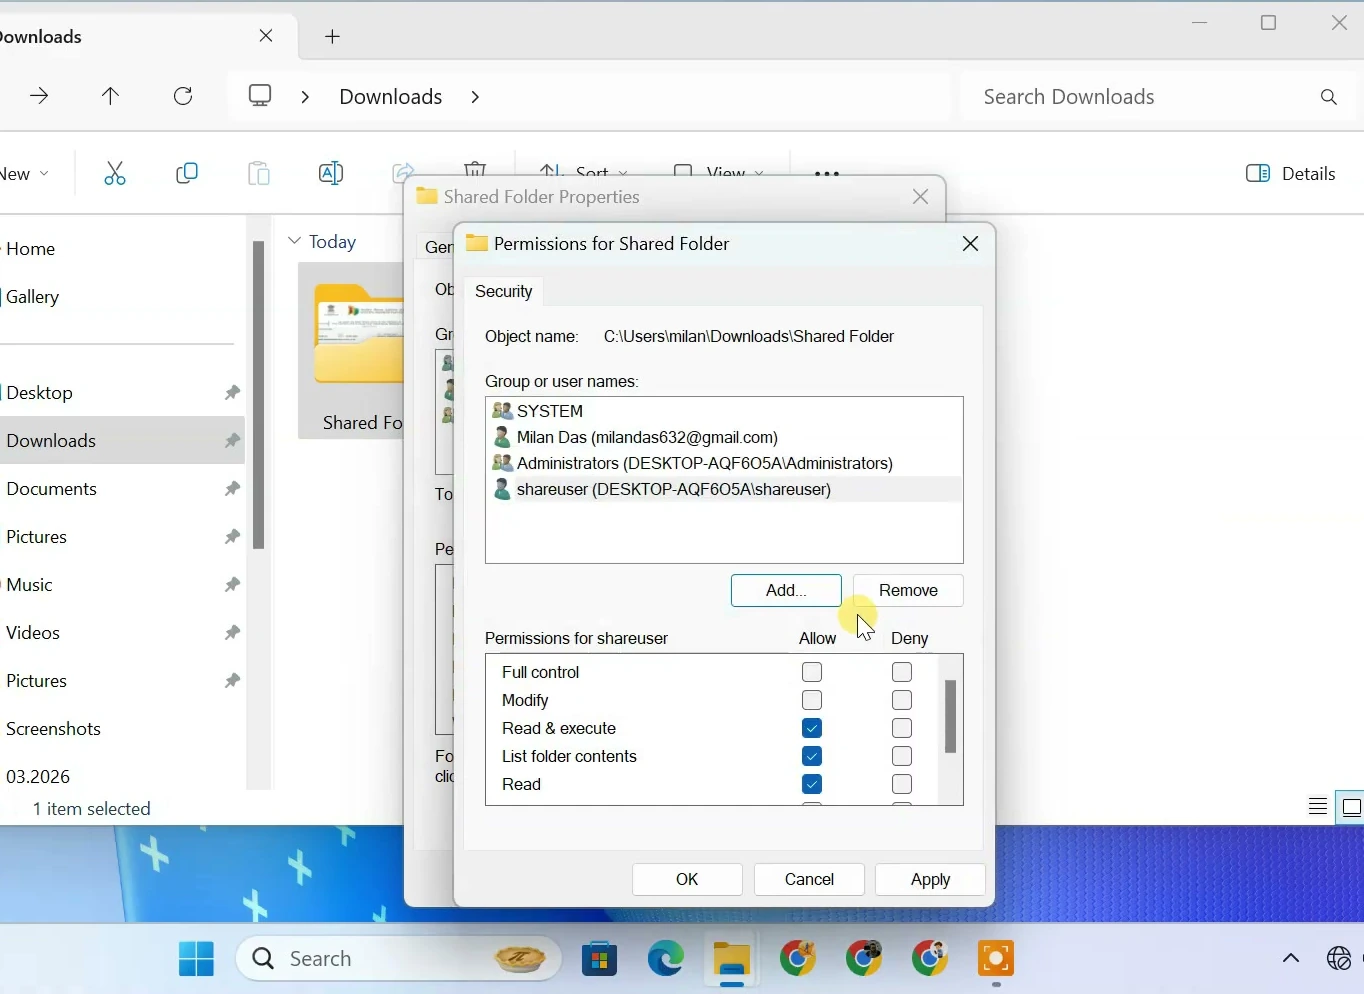The height and width of the screenshot is (994, 1364).
Task: Open Gallery in the navigation pane
Action: (33, 297)
